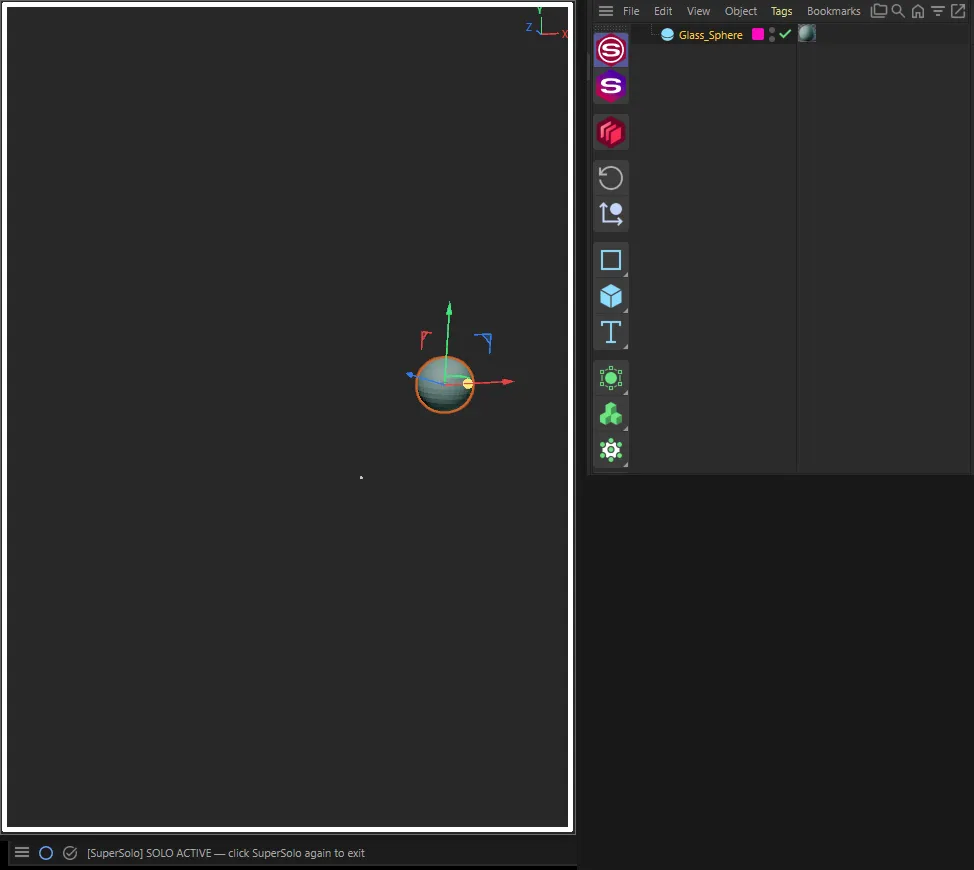Screen dimensions: 974x870
Task: Expand the Text tool flyout arrow
Action: (626, 347)
